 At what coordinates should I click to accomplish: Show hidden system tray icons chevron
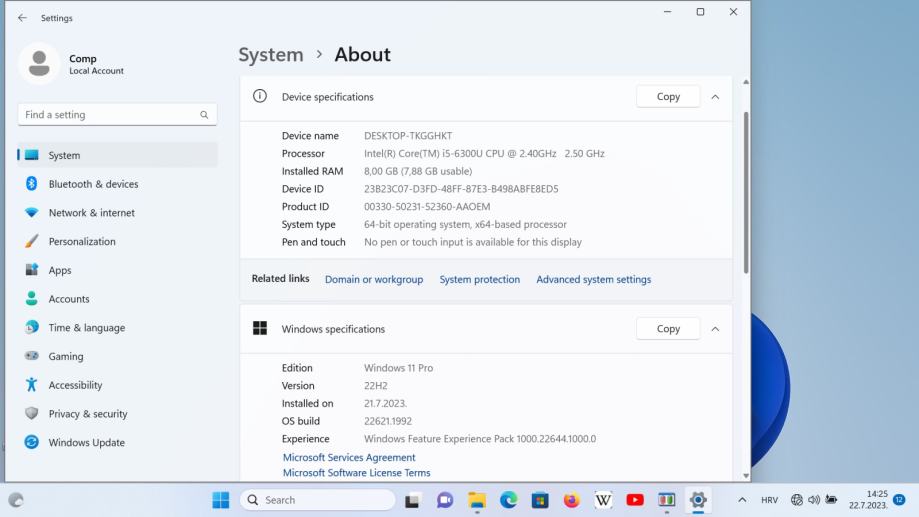(742, 500)
